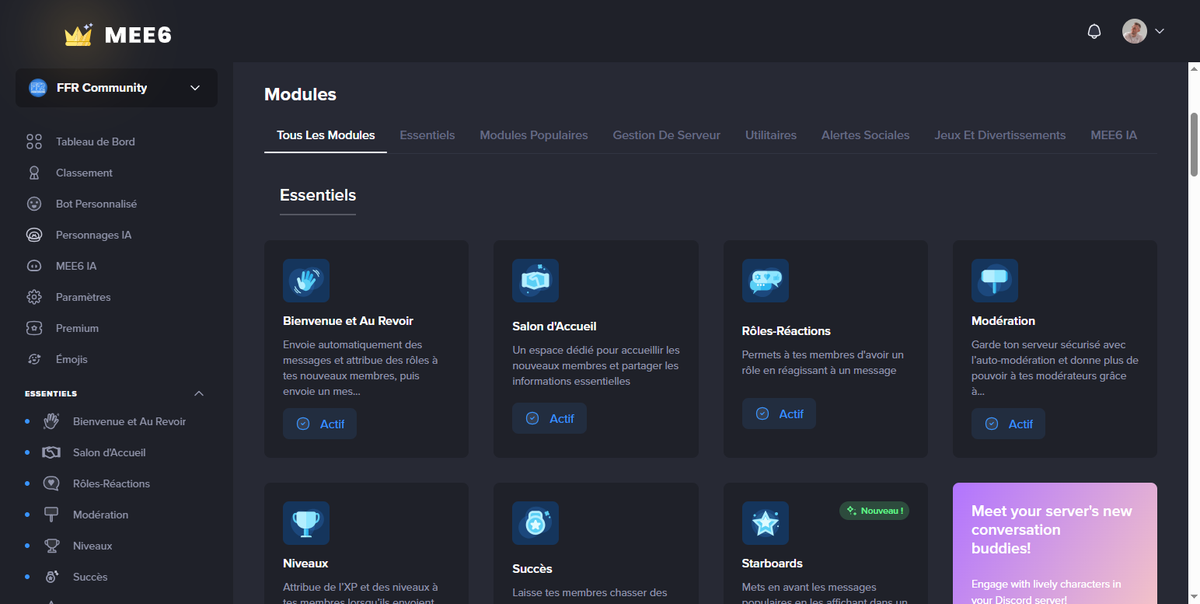Click the Rôles-Réactions sidebar icon
This screenshot has width=1200, height=604.
(x=51, y=483)
